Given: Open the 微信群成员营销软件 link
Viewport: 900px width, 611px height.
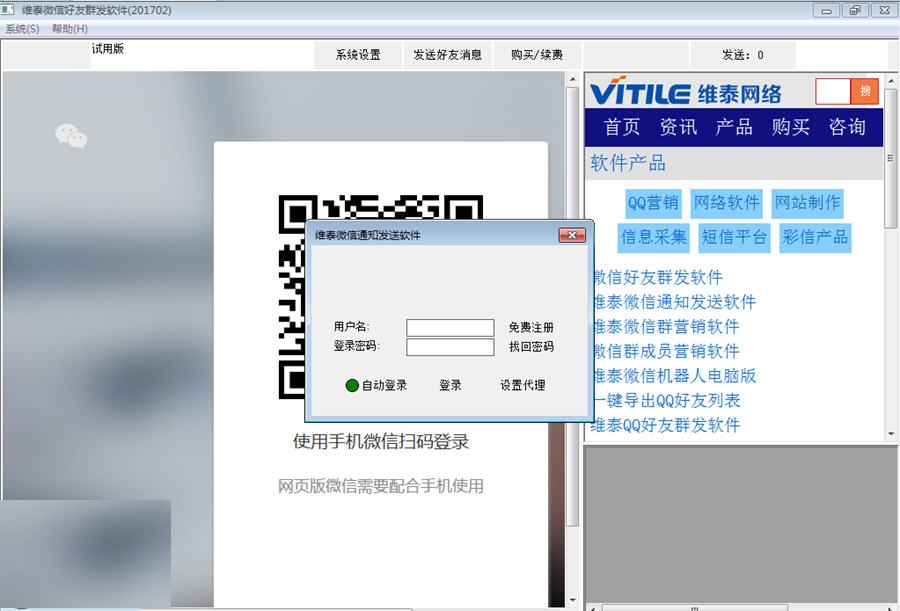Looking at the screenshot, I should (666, 351).
